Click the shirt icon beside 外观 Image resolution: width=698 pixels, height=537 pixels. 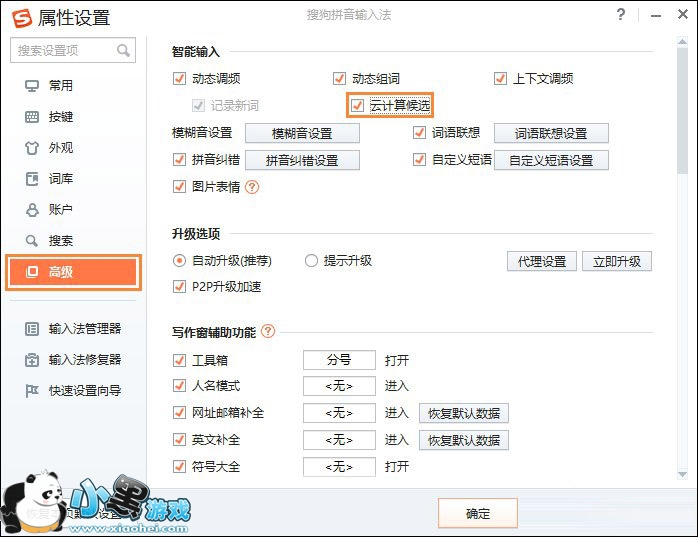[32, 147]
